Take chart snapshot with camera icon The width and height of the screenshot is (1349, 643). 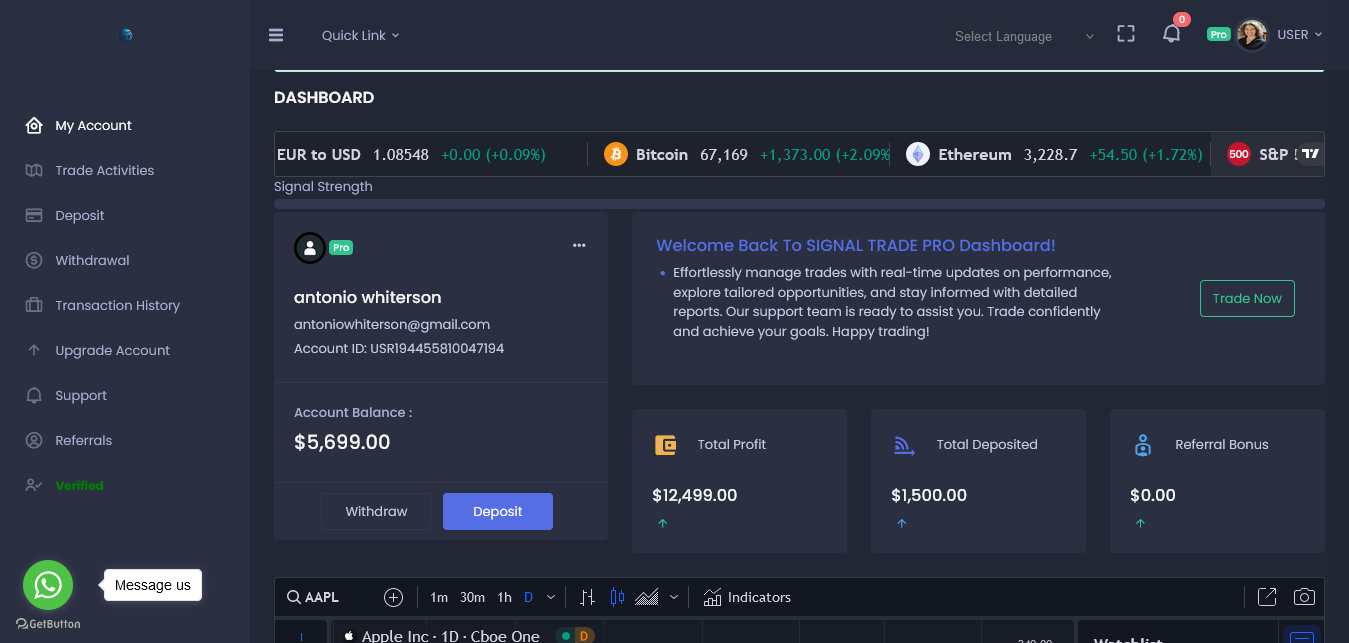coord(1304,597)
